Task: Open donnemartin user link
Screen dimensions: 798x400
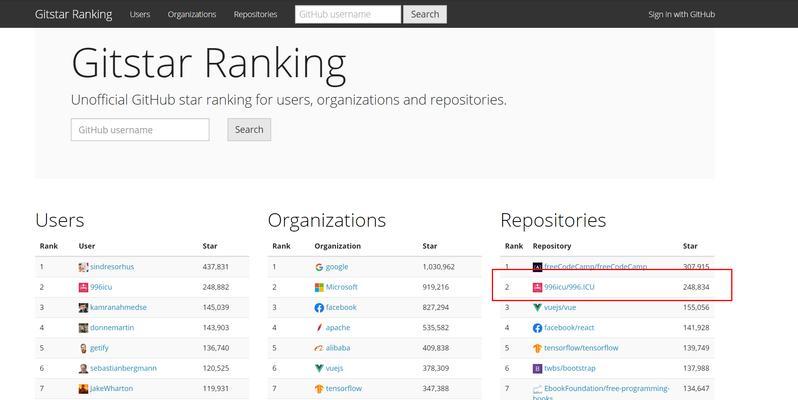Action: pyautogui.click(x=112, y=328)
